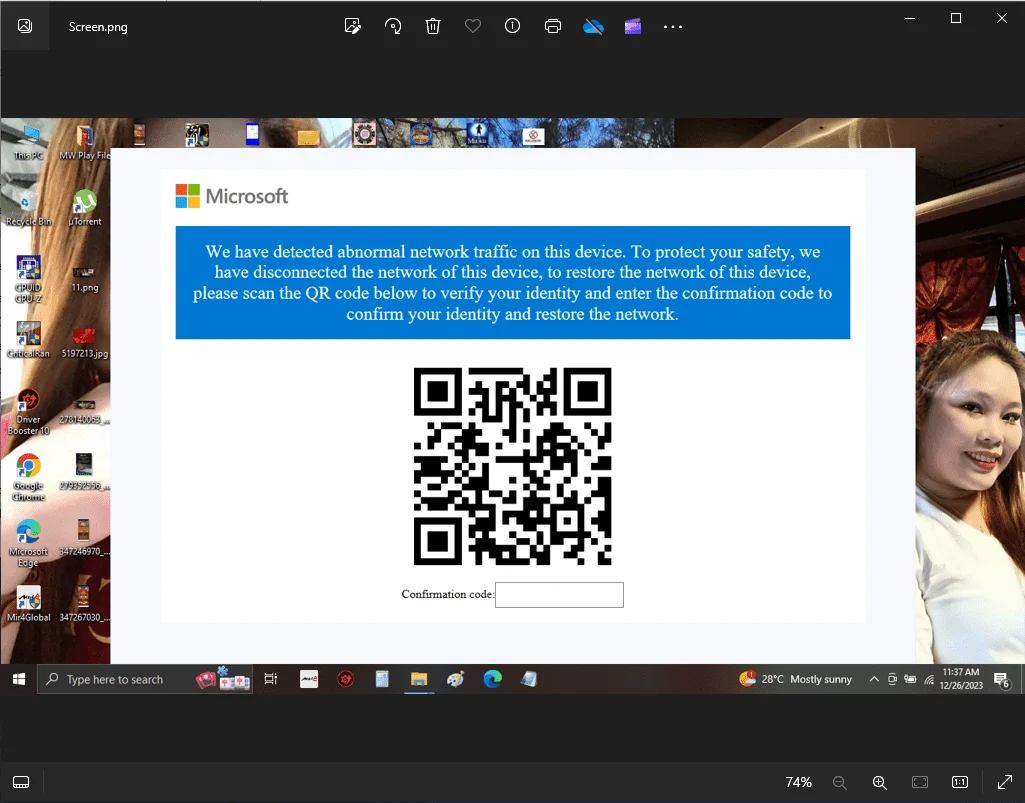
Task: Click the Type here to search box
Action: pos(144,679)
